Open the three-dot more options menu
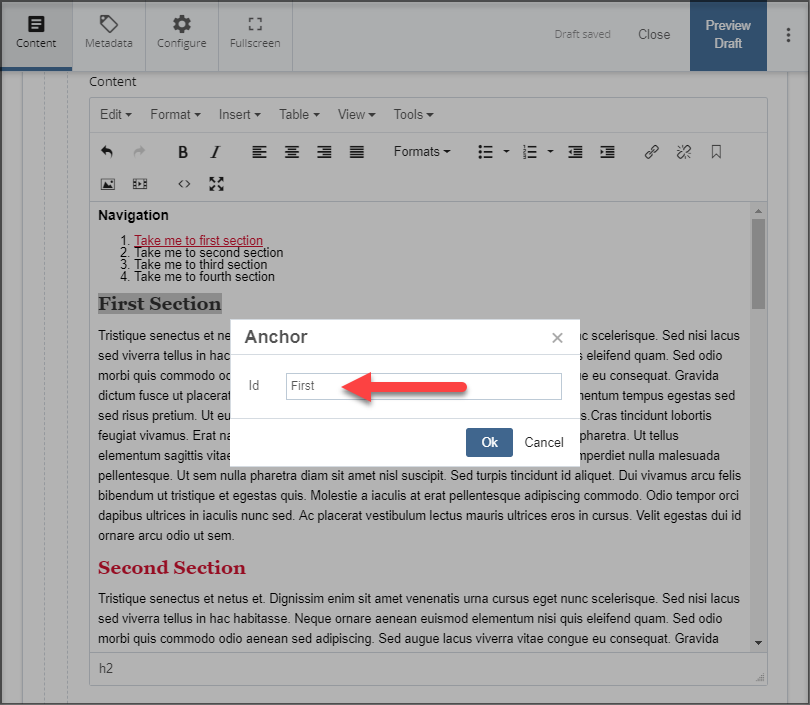The width and height of the screenshot is (810, 705). (x=788, y=35)
